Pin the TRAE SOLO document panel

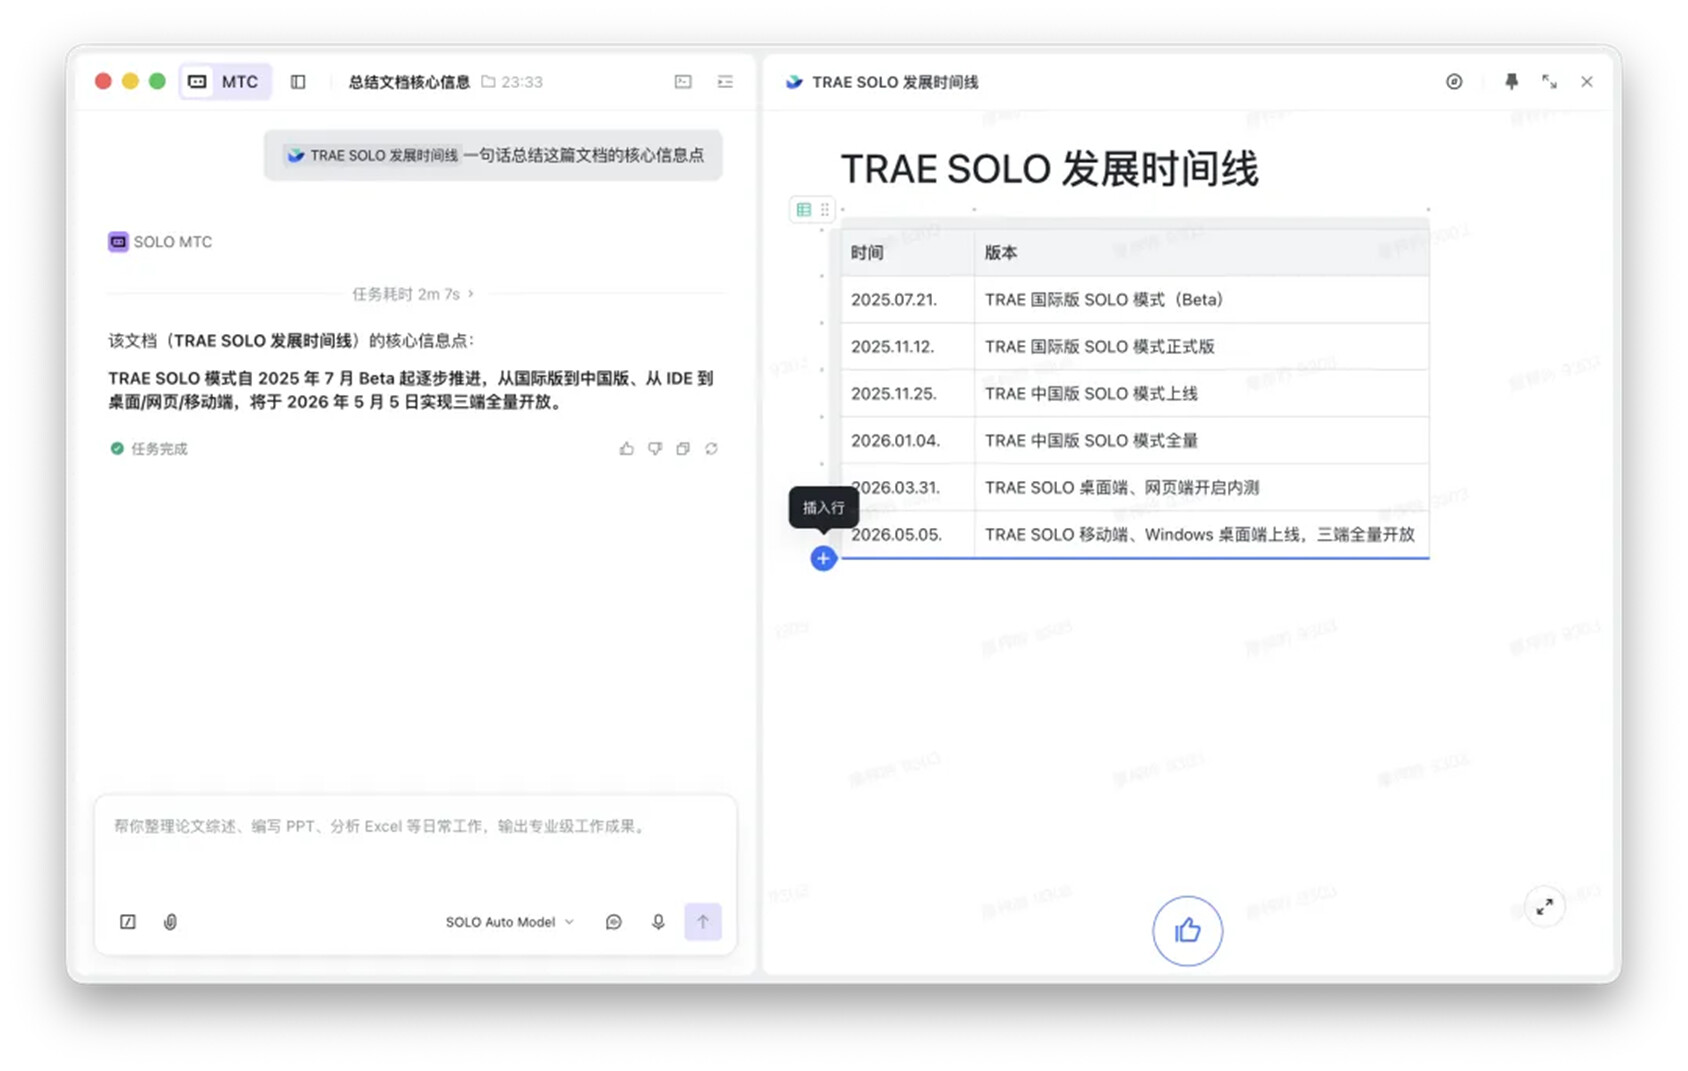pos(1511,82)
